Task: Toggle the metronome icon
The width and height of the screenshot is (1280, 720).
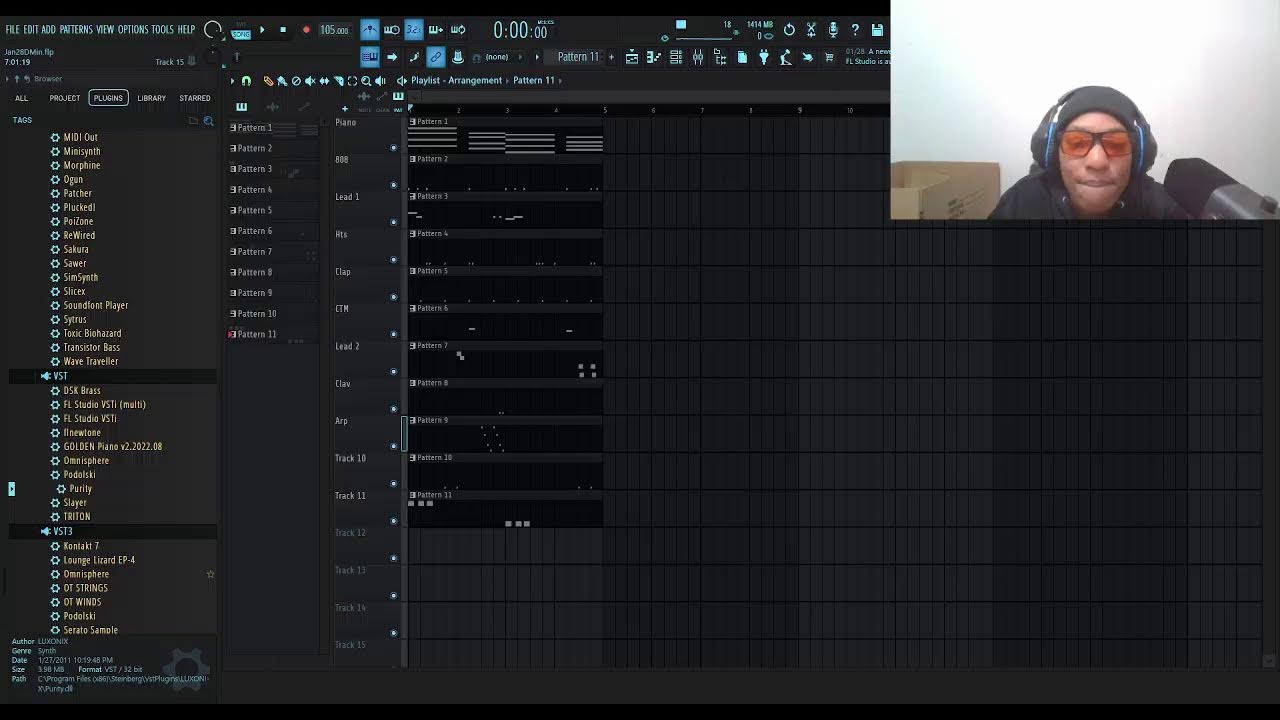Action: coord(370,29)
